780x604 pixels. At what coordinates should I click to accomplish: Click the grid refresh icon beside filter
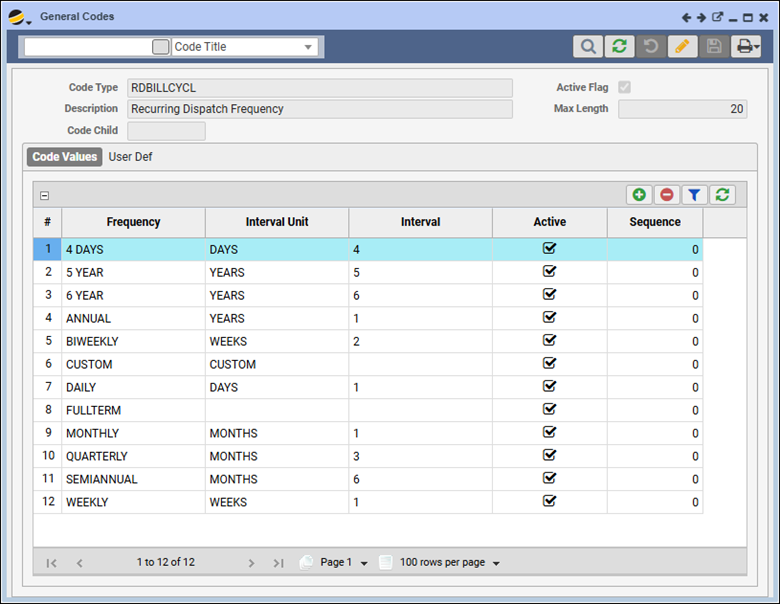tap(722, 195)
